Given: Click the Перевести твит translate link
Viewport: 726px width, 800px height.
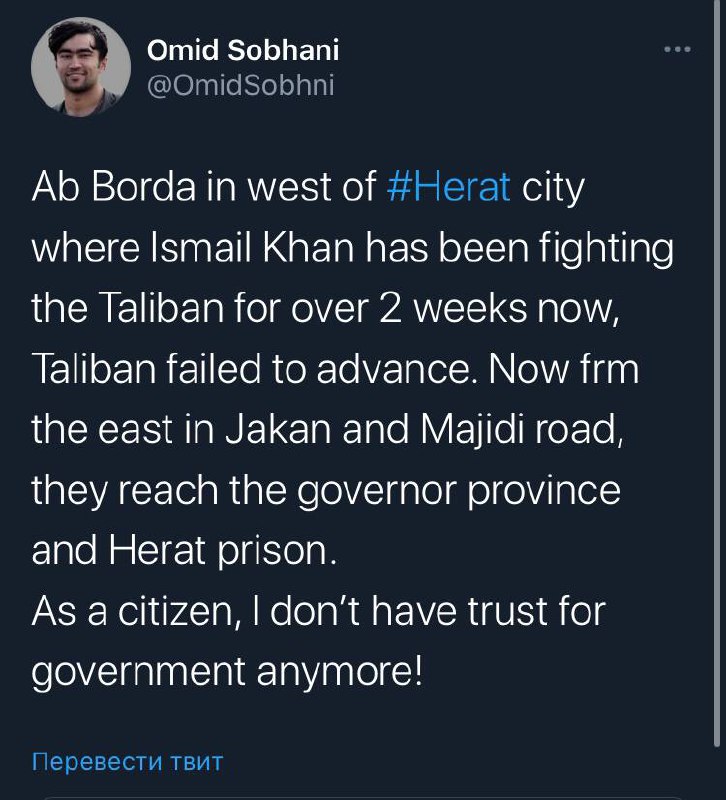Looking at the screenshot, I should [x=128, y=761].
